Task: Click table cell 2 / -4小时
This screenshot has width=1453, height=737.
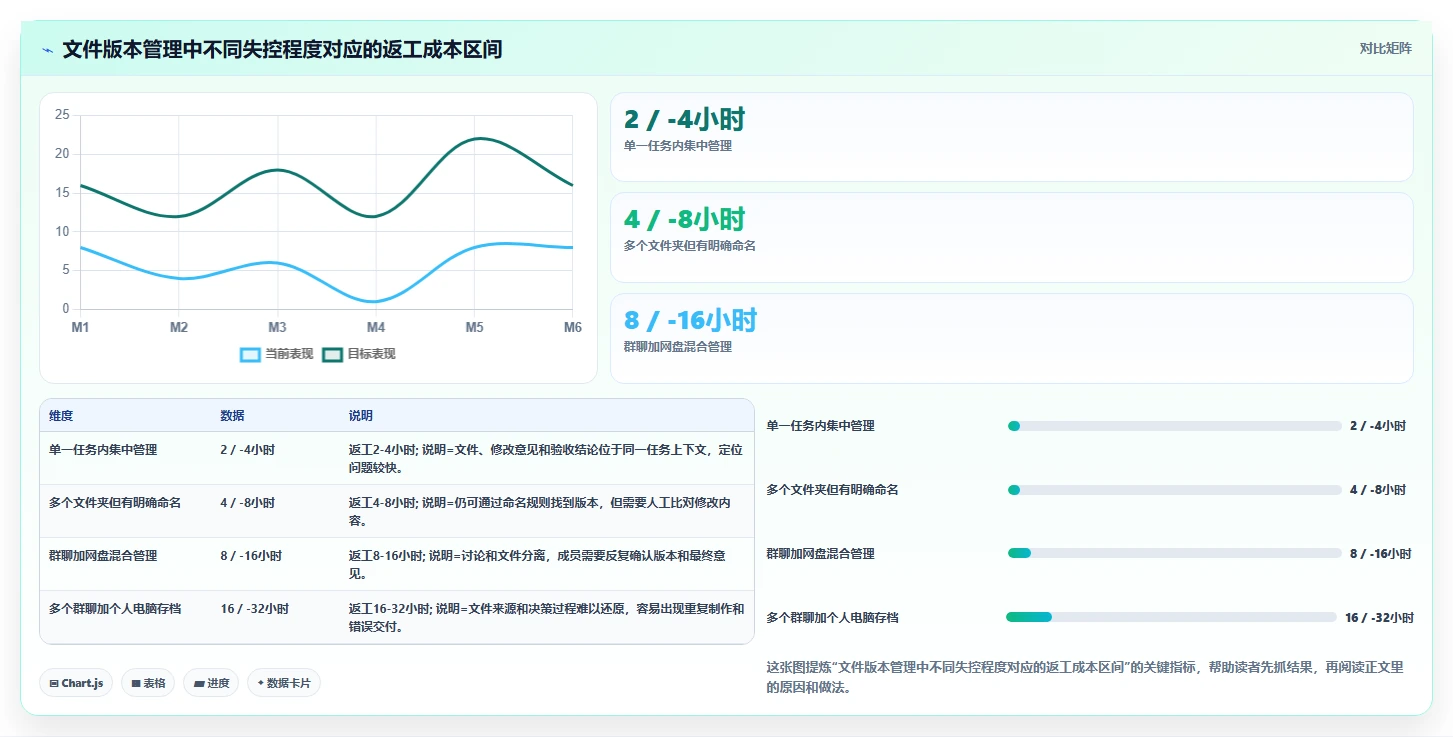Action: [x=247, y=450]
